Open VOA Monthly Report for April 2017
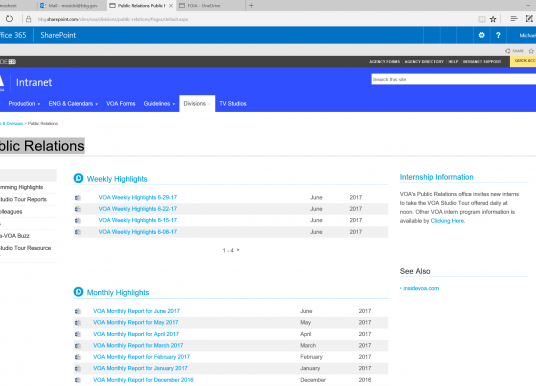Viewport: 536px width, 386px height. pyautogui.click(x=136, y=334)
